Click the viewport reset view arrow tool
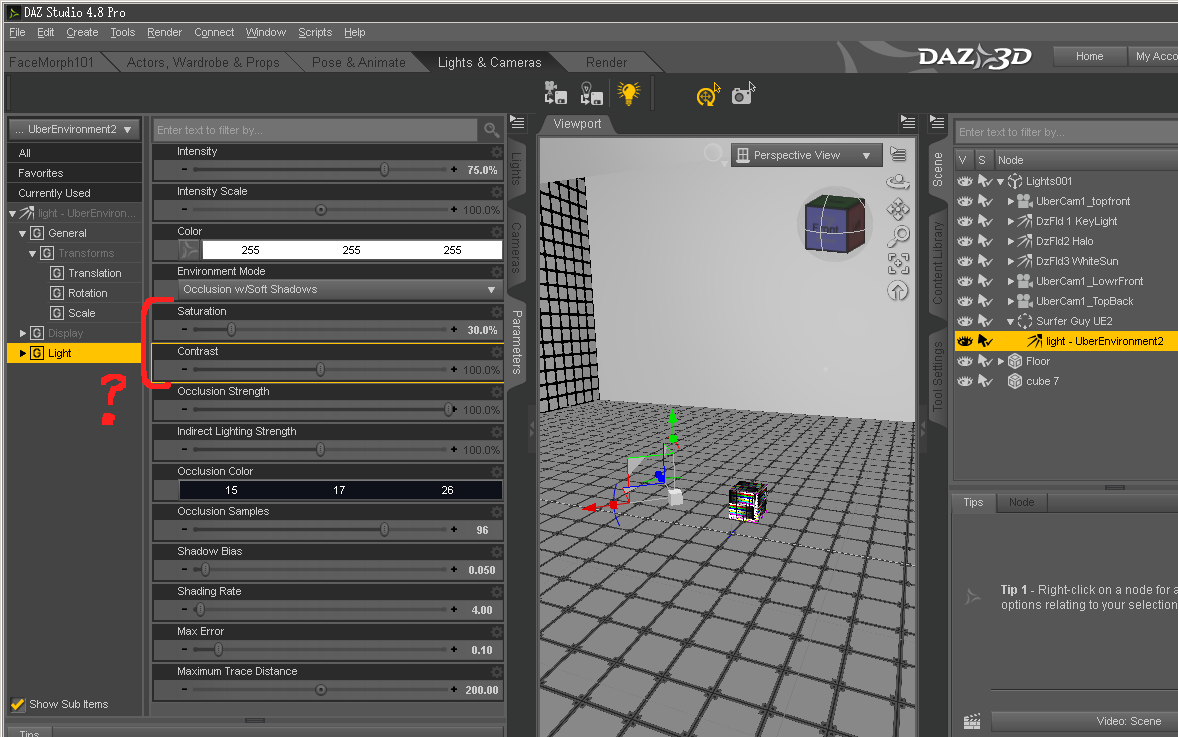Image resolution: width=1178 pixels, height=737 pixels. 898,291
